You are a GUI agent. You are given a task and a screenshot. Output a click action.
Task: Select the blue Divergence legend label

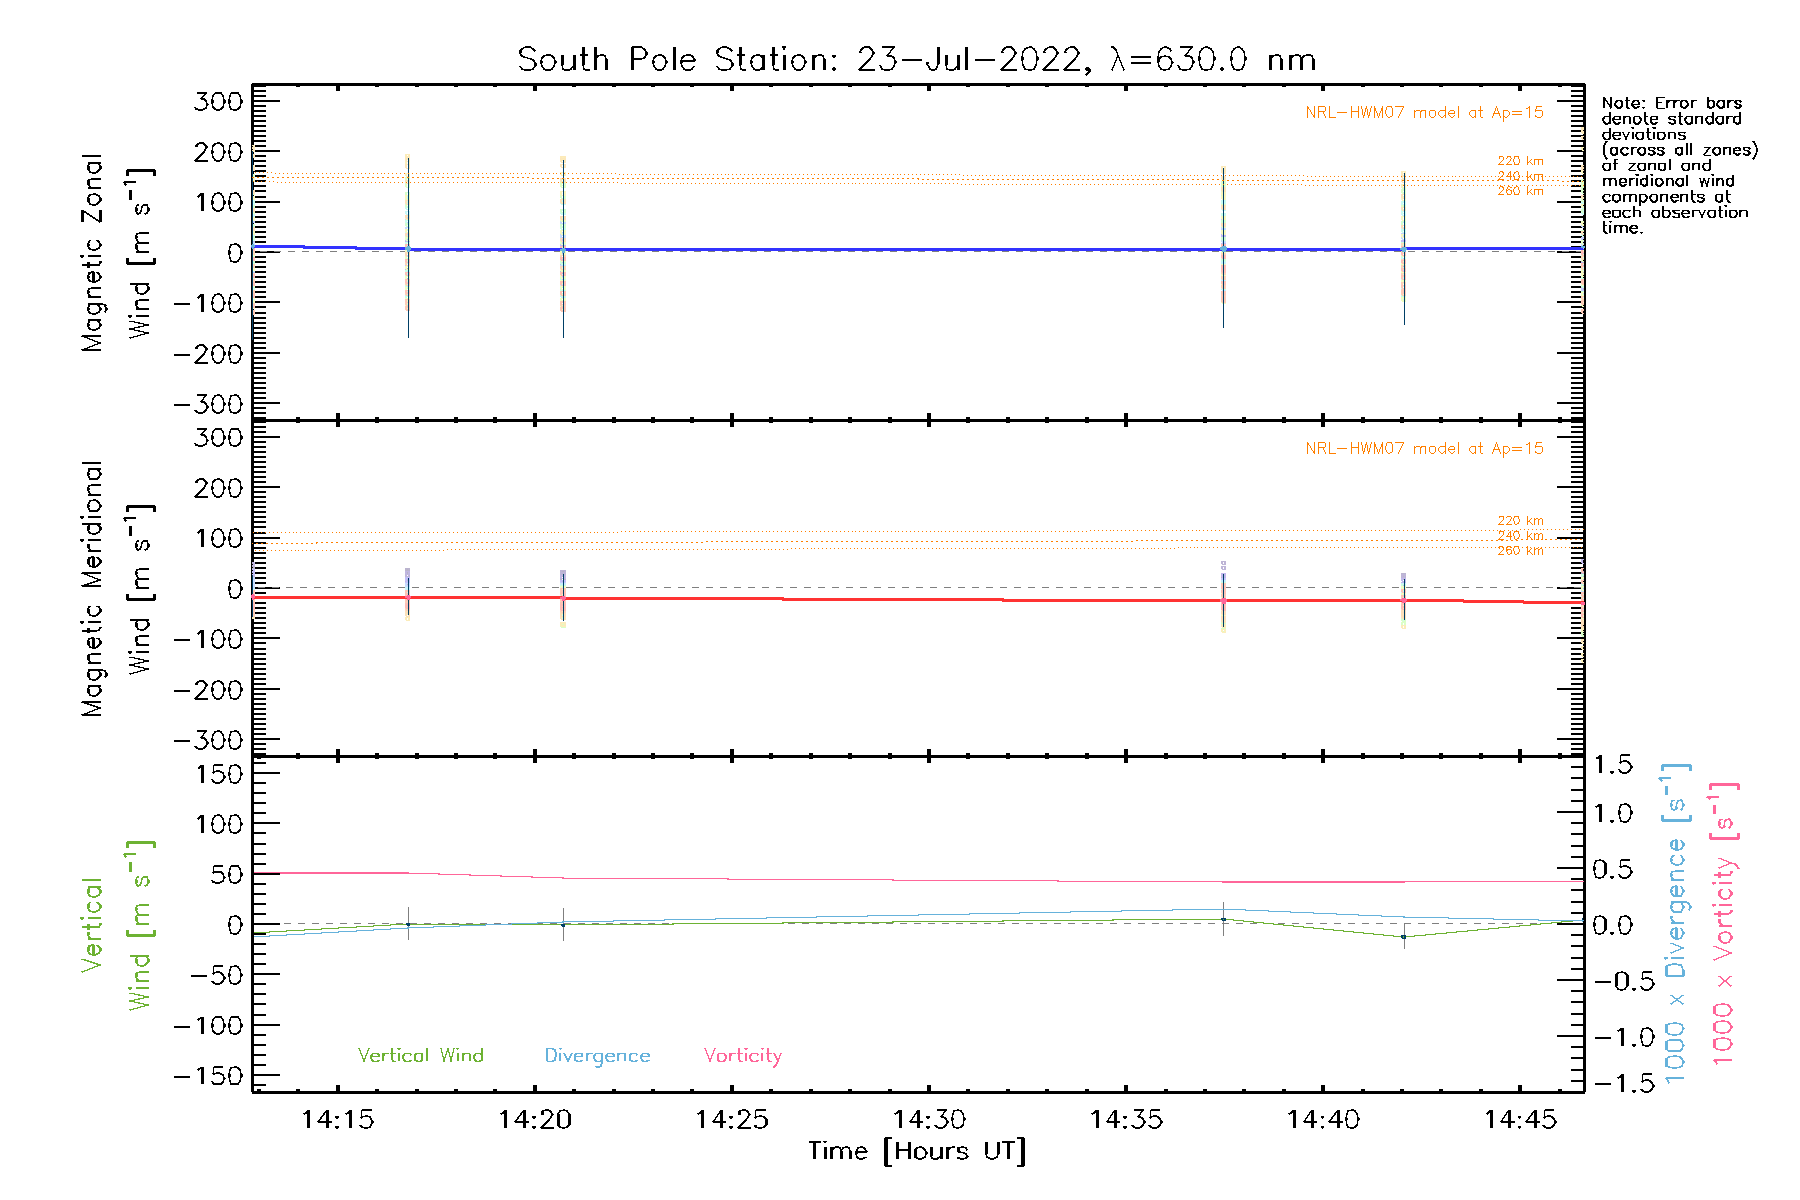[597, 1055]
